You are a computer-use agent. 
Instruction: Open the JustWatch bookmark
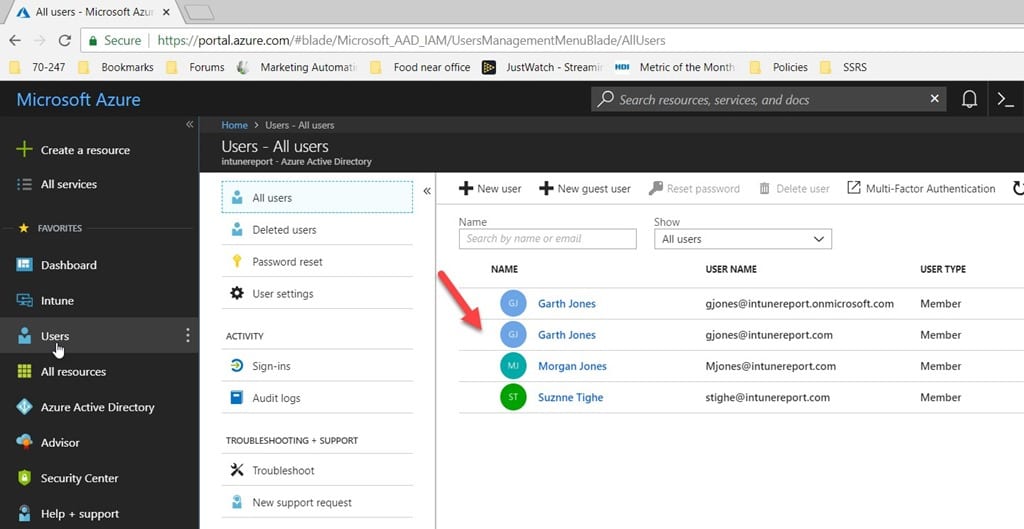tap(542, 67)
